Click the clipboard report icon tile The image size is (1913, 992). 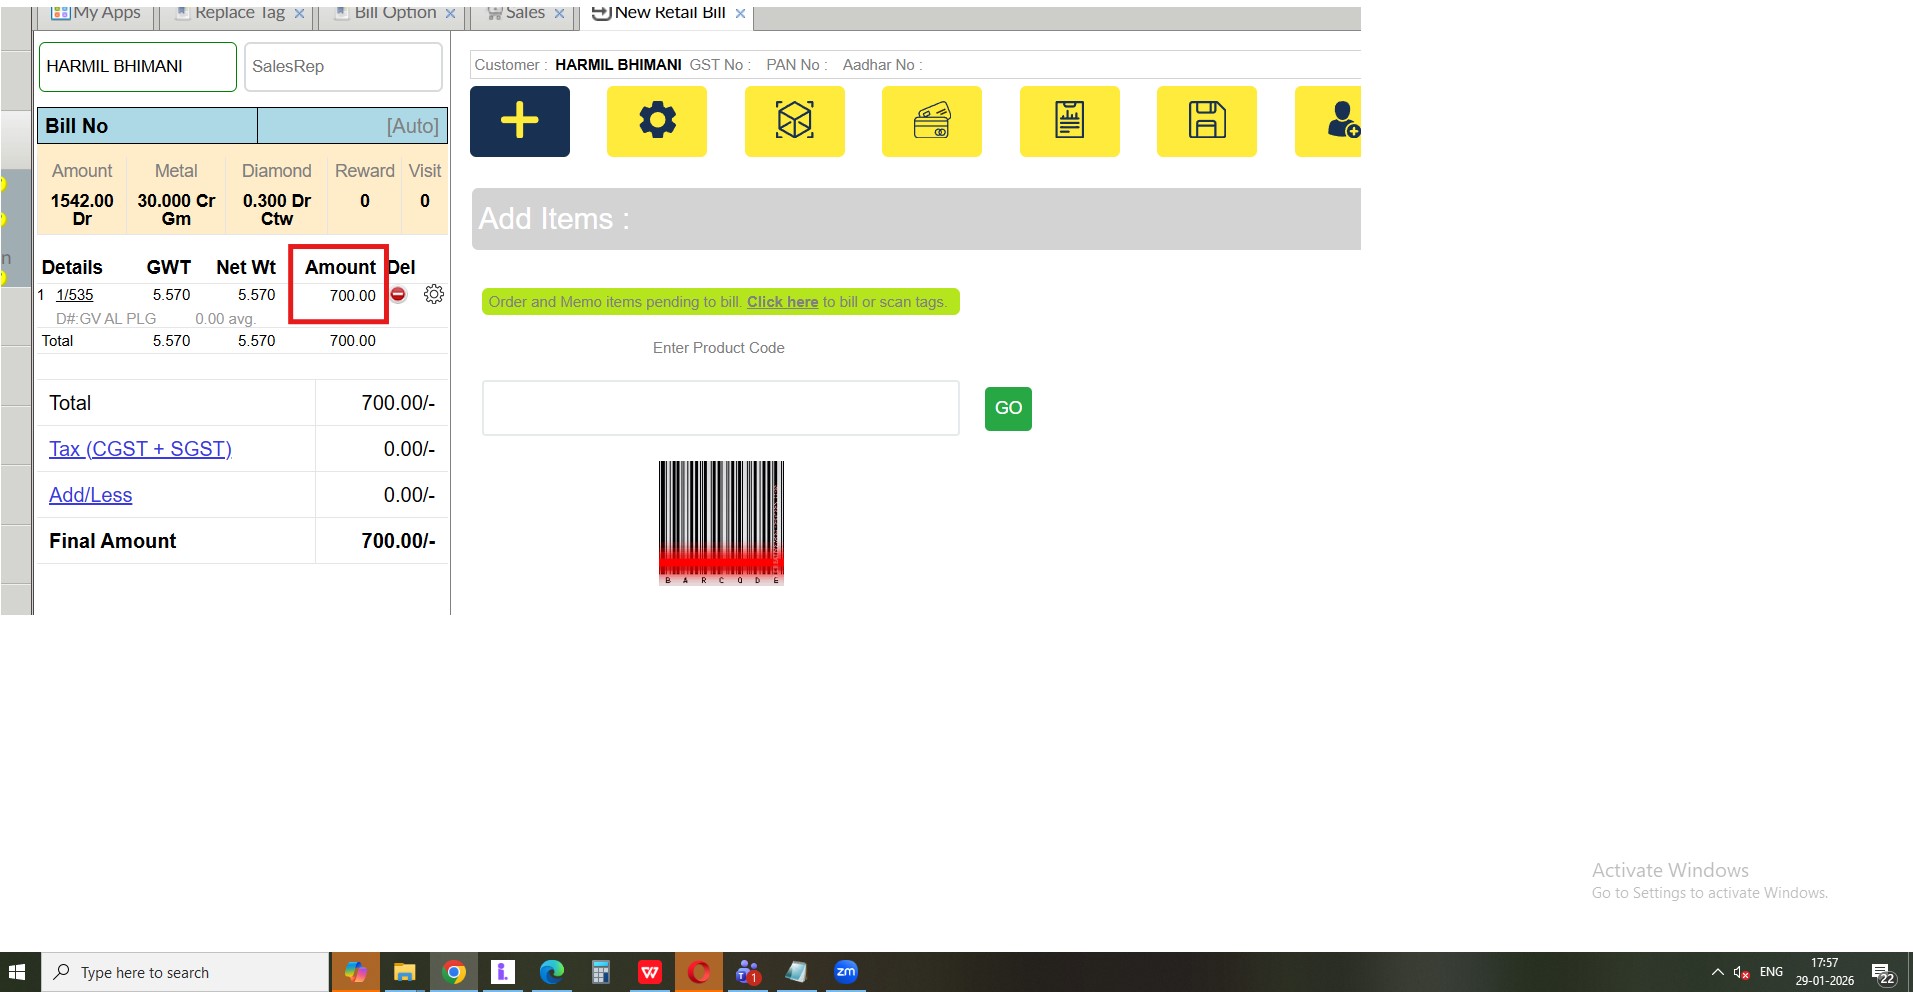[1069, 121]
